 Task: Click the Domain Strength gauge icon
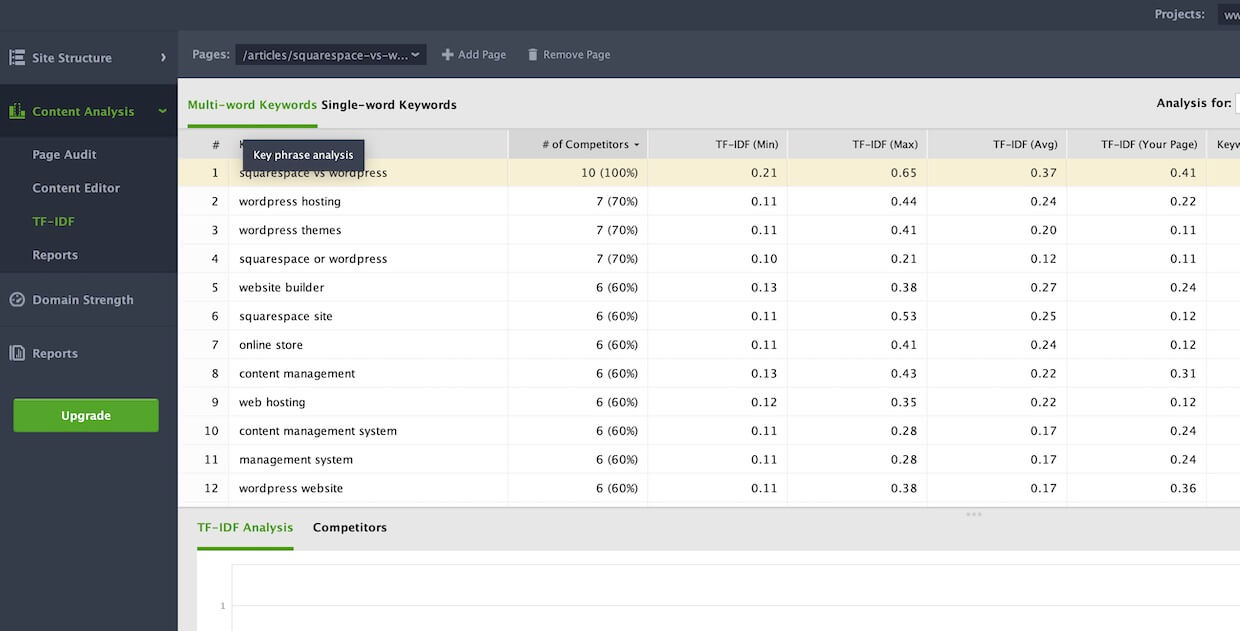click(x=17, y=299)
